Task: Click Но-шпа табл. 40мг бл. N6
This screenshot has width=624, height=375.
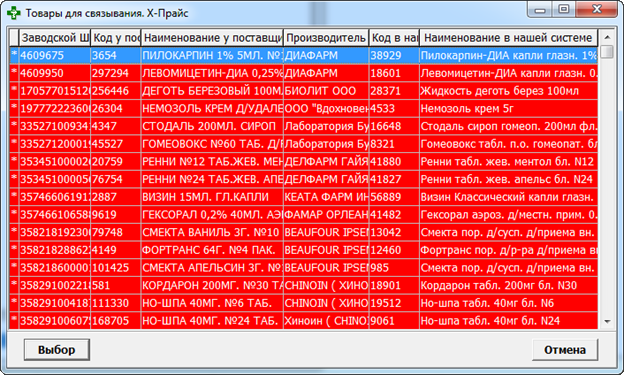Action: pyautogui.click(x=509, y=303)
